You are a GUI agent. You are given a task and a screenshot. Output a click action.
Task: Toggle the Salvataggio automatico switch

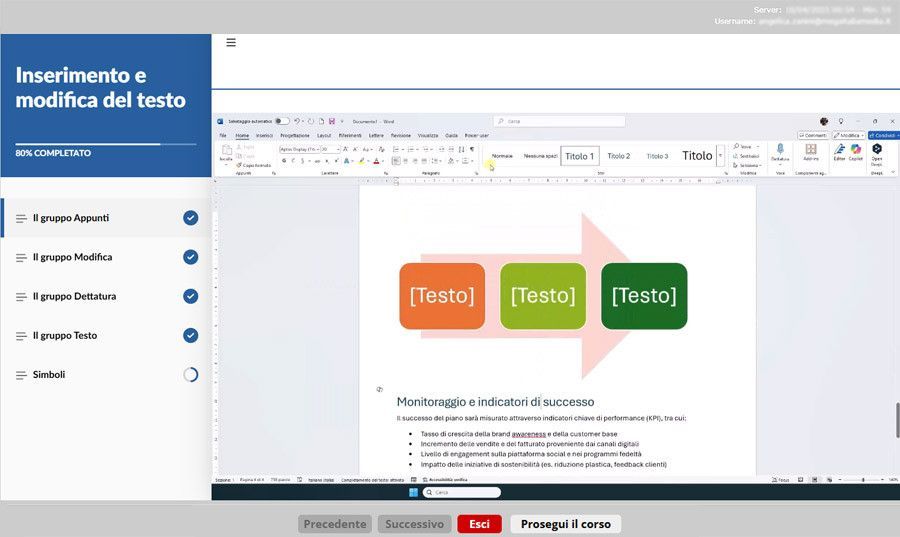click(282, 121)
